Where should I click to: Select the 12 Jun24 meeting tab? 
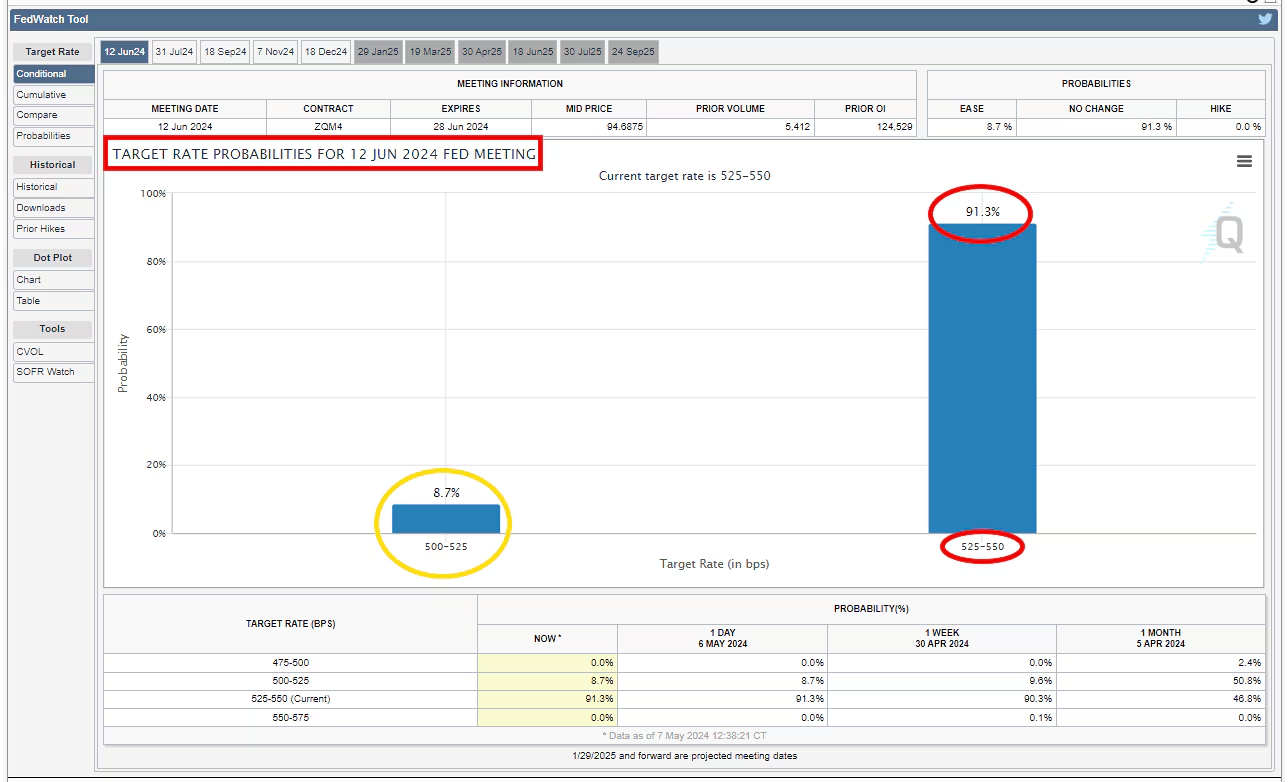pos(125,52)
